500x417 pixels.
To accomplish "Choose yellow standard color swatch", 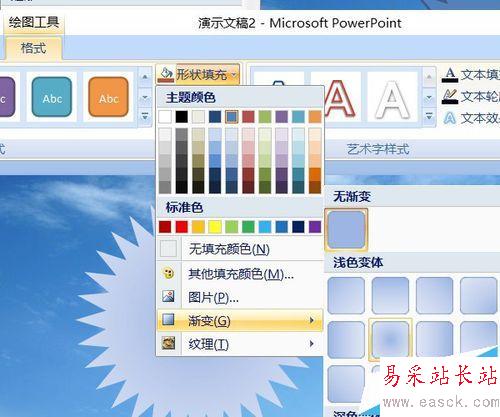I will tap(215, 227).
